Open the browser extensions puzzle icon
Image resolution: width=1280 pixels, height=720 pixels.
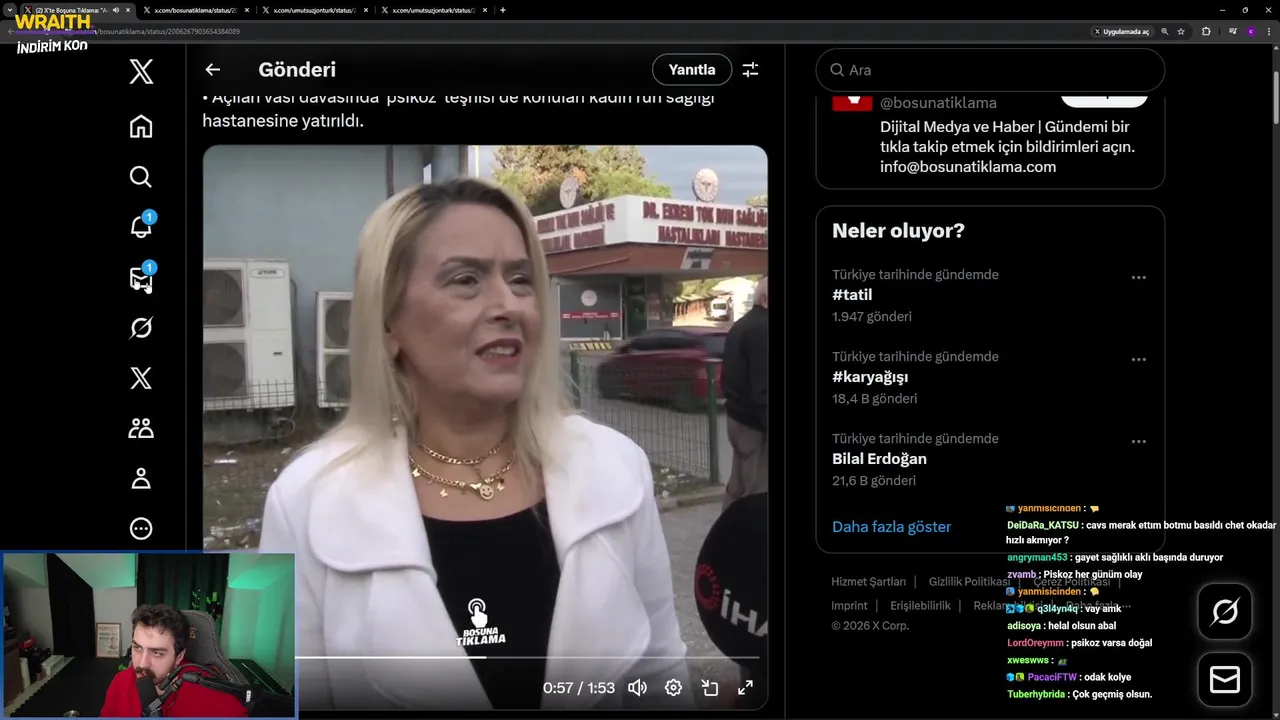(x=1206, y=31)
